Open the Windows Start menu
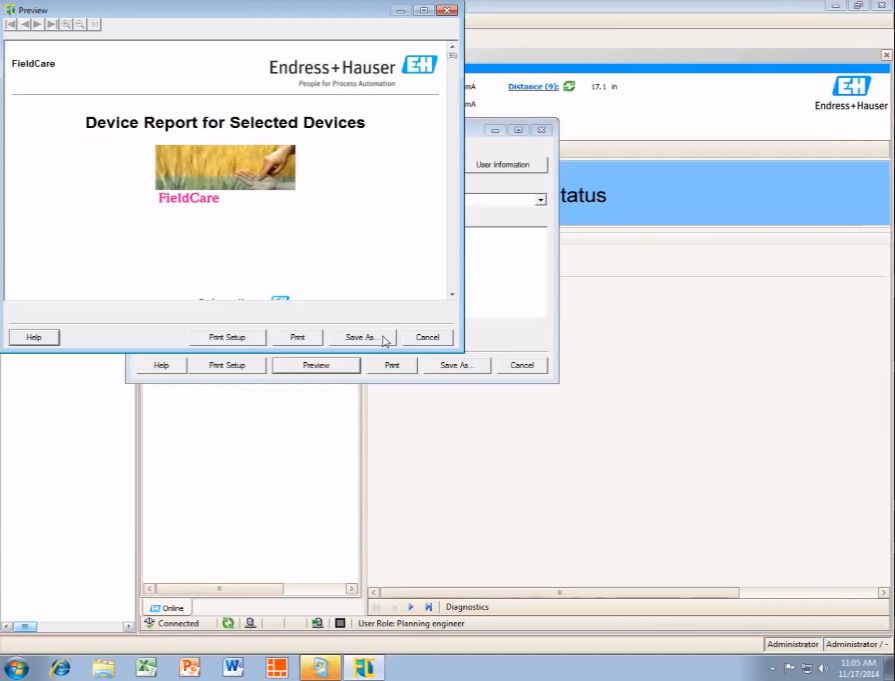895x681 pixels. click(x=16, y=668)
